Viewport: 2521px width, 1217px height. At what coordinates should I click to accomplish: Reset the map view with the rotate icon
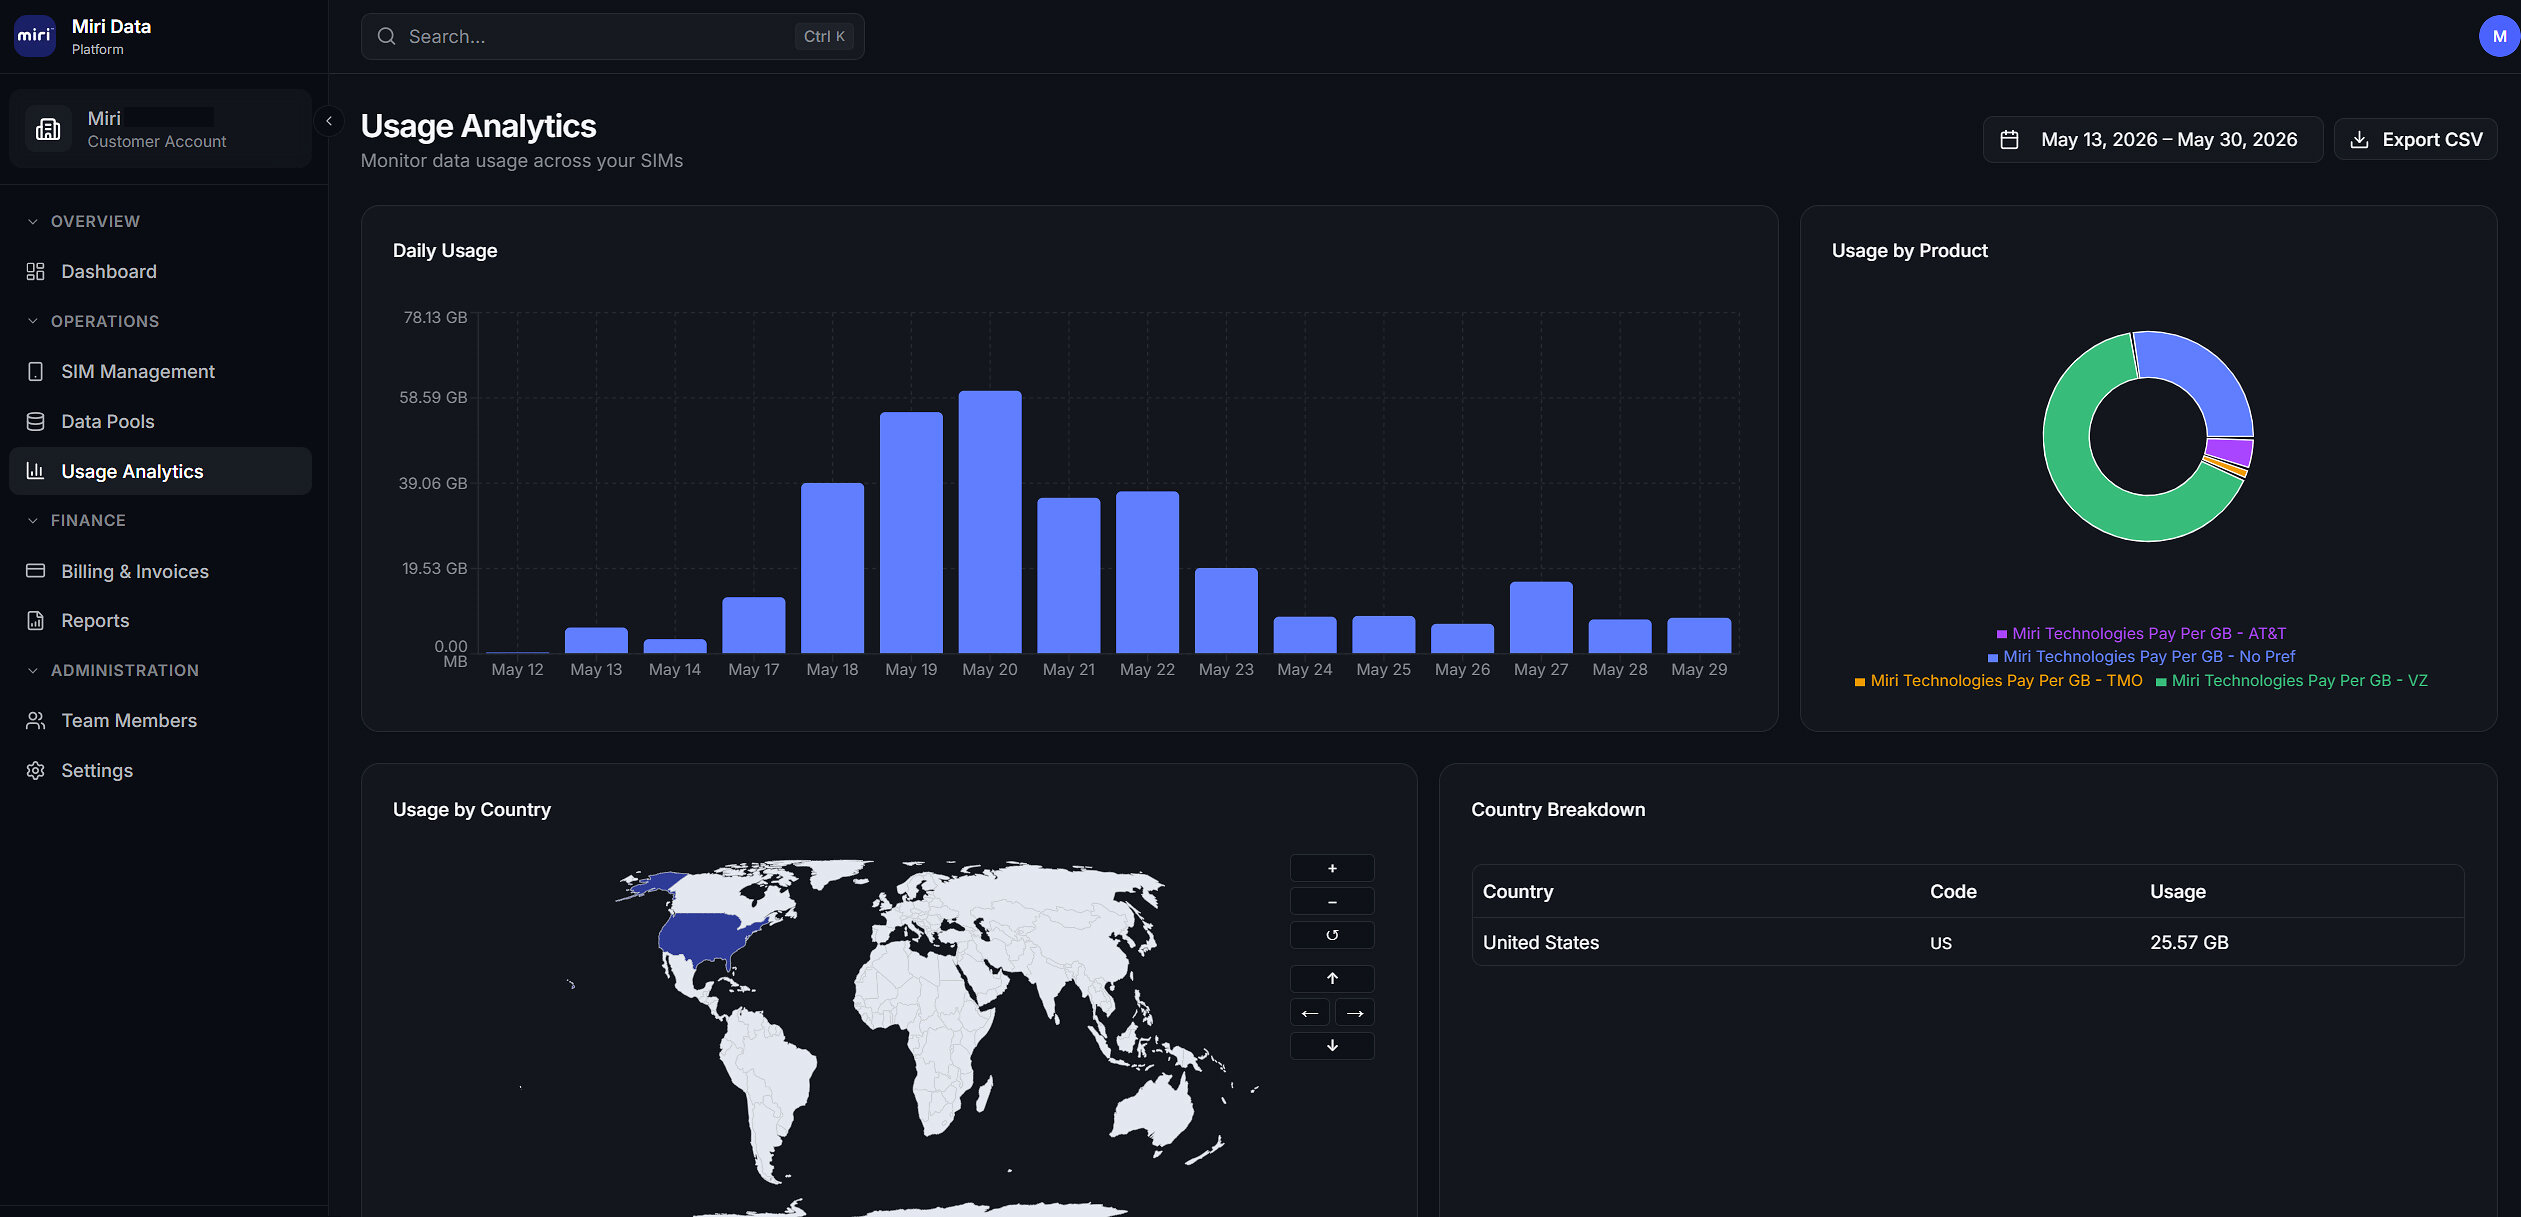pyautogui.click(x=1332, y=935)
